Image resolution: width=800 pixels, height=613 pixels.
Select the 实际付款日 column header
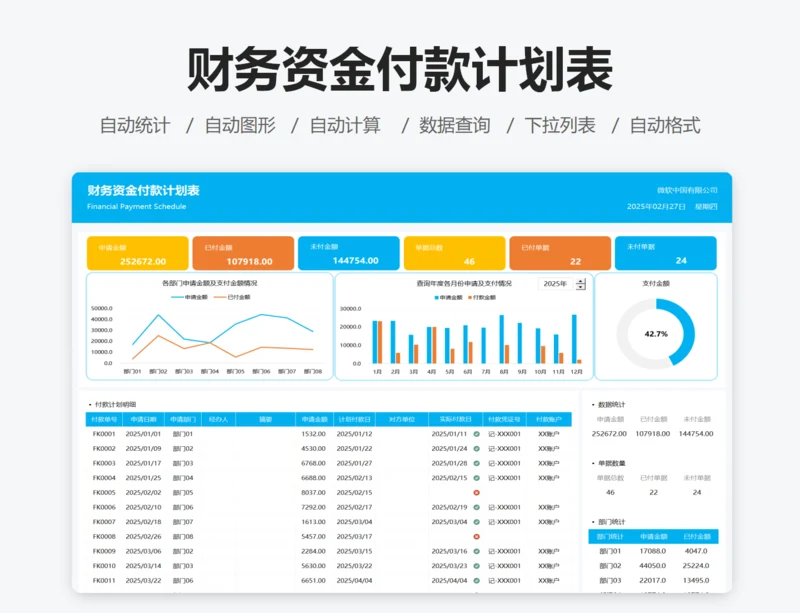click(x=456, y=419)
